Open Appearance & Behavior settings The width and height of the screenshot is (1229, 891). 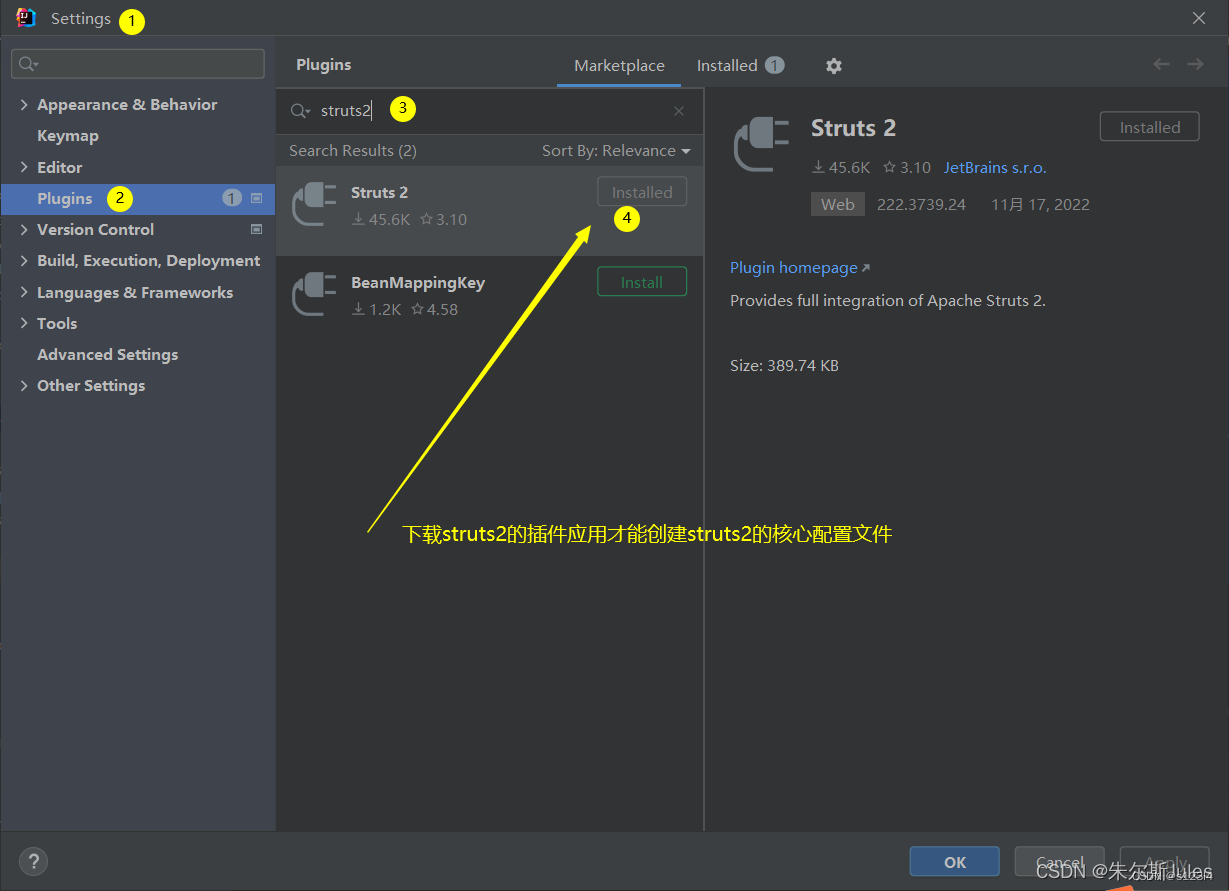(127, 105)
